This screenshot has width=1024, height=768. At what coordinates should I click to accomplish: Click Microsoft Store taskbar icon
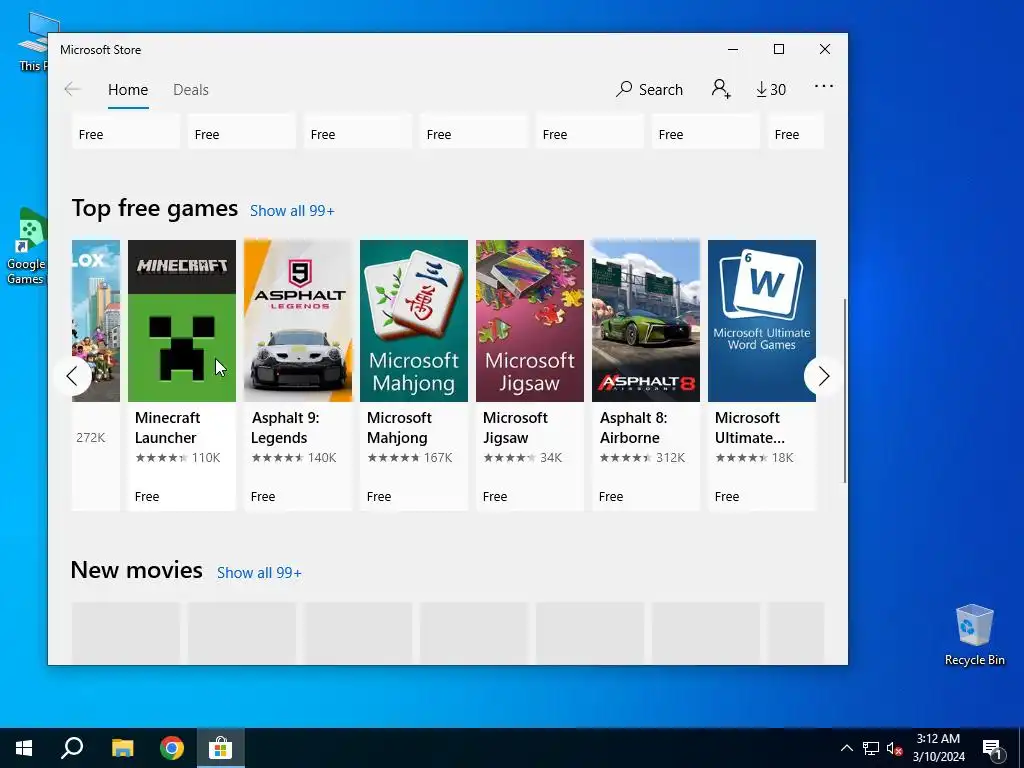coord(221,748)
